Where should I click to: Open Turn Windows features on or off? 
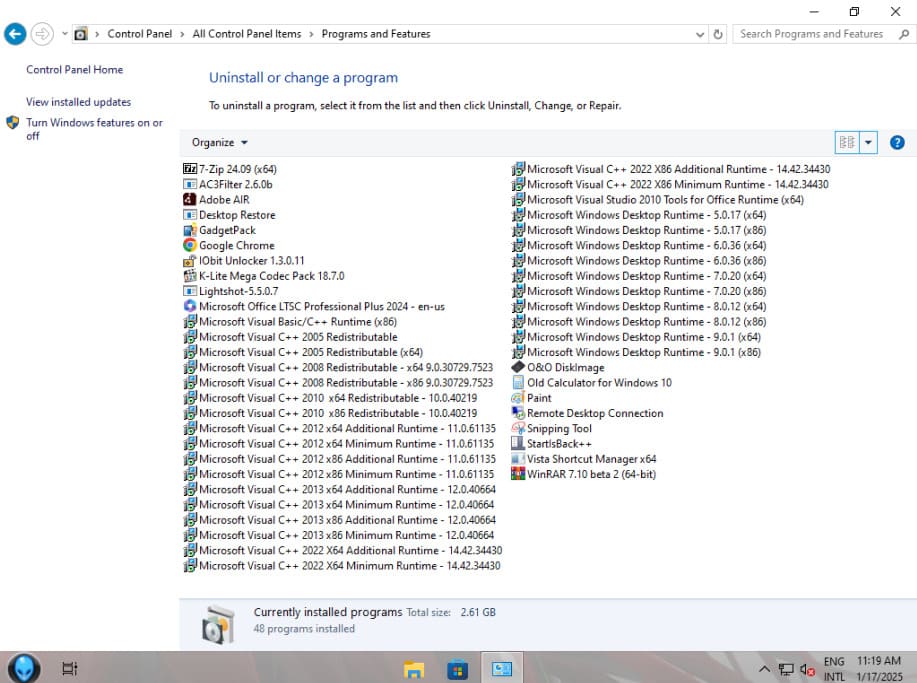click(94, 129)
